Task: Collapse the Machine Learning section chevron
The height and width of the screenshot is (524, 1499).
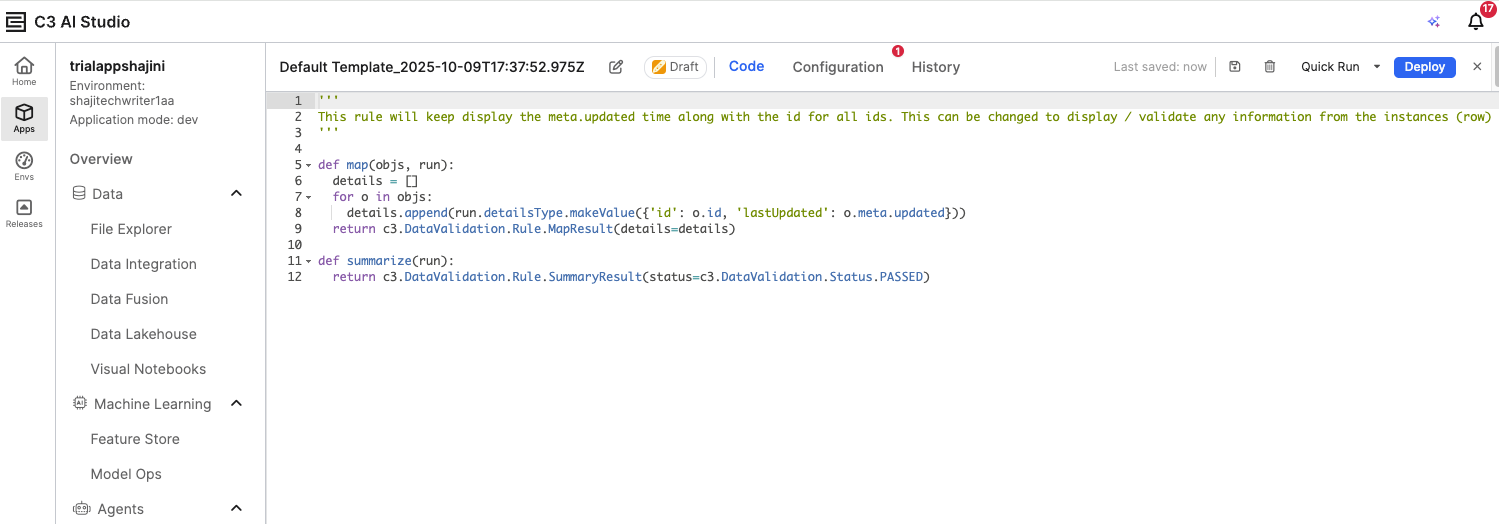Action: [x=237, y=403]
